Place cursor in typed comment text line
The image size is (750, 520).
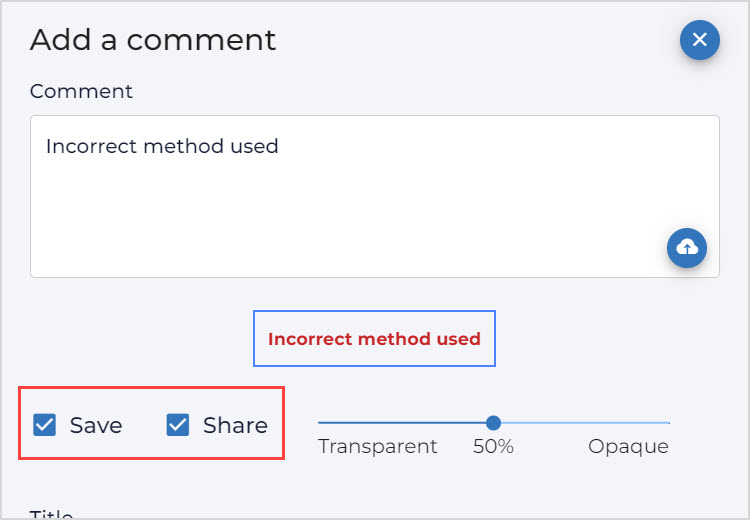coord(162,147)
